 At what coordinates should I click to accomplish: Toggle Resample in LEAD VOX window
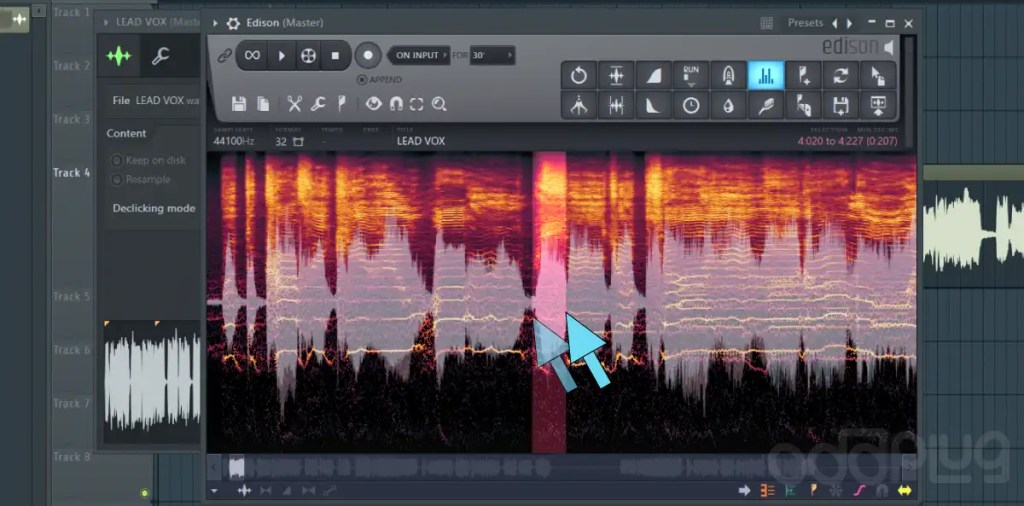tap(142, 179)
